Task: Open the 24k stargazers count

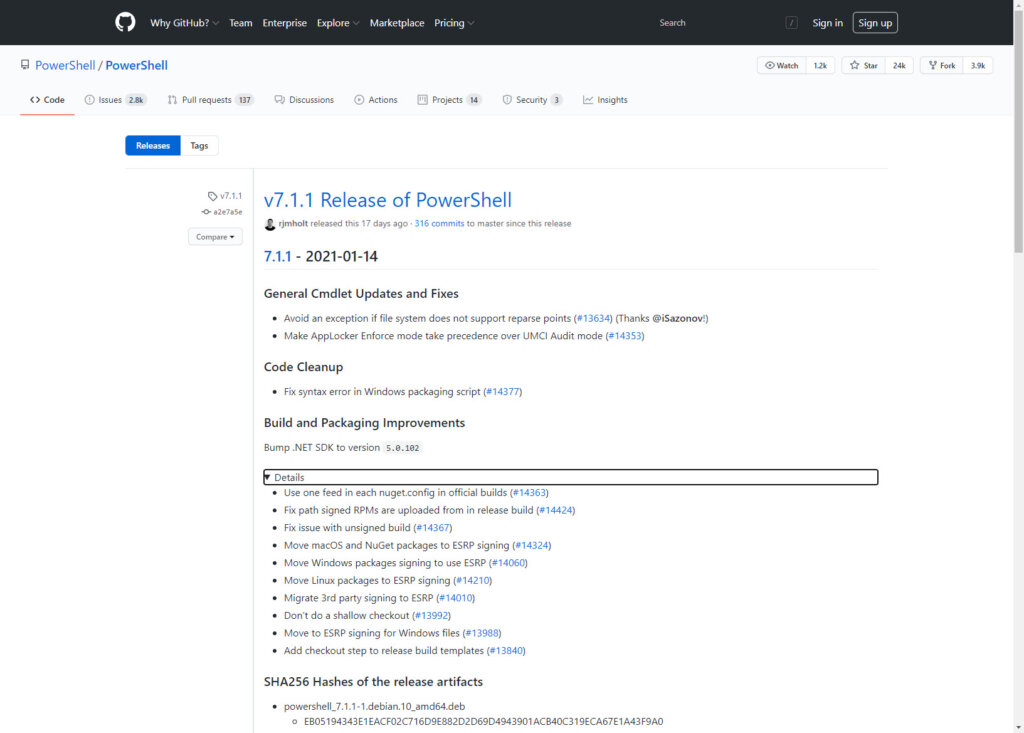Action: click(899, 65)
